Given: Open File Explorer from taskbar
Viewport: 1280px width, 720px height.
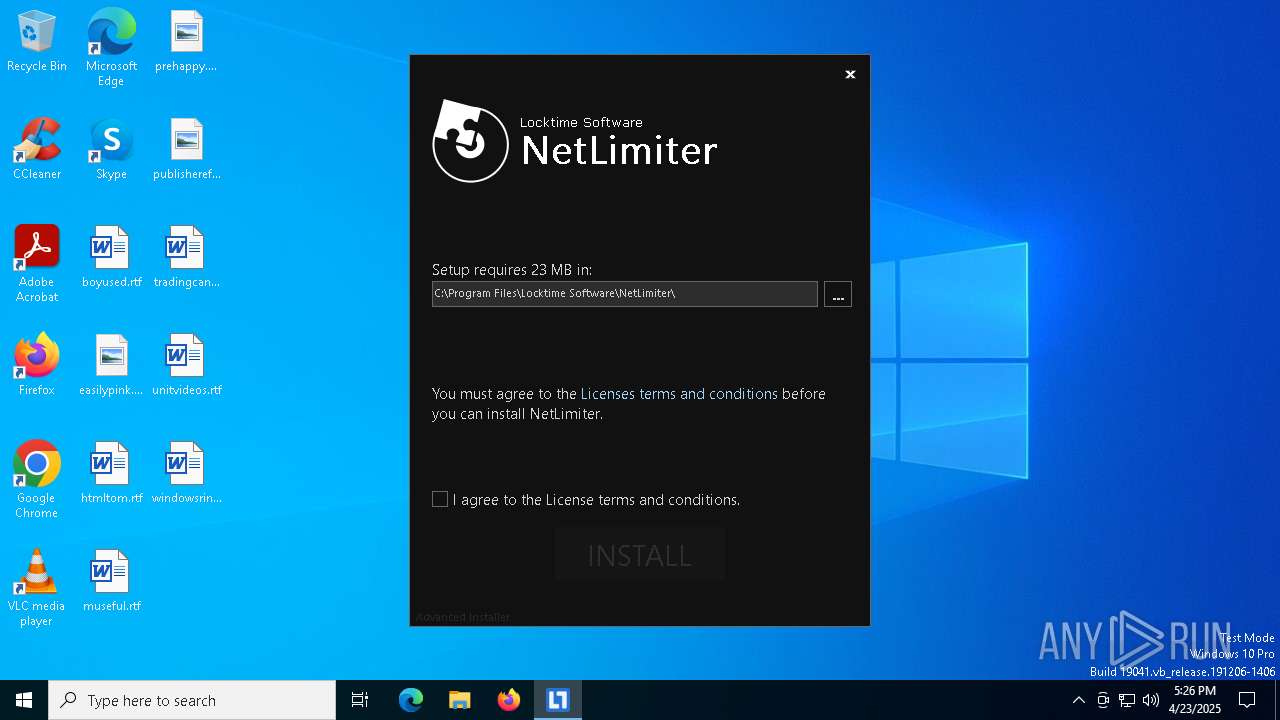Looking at the screenshot, I should (x=460, y=700).
